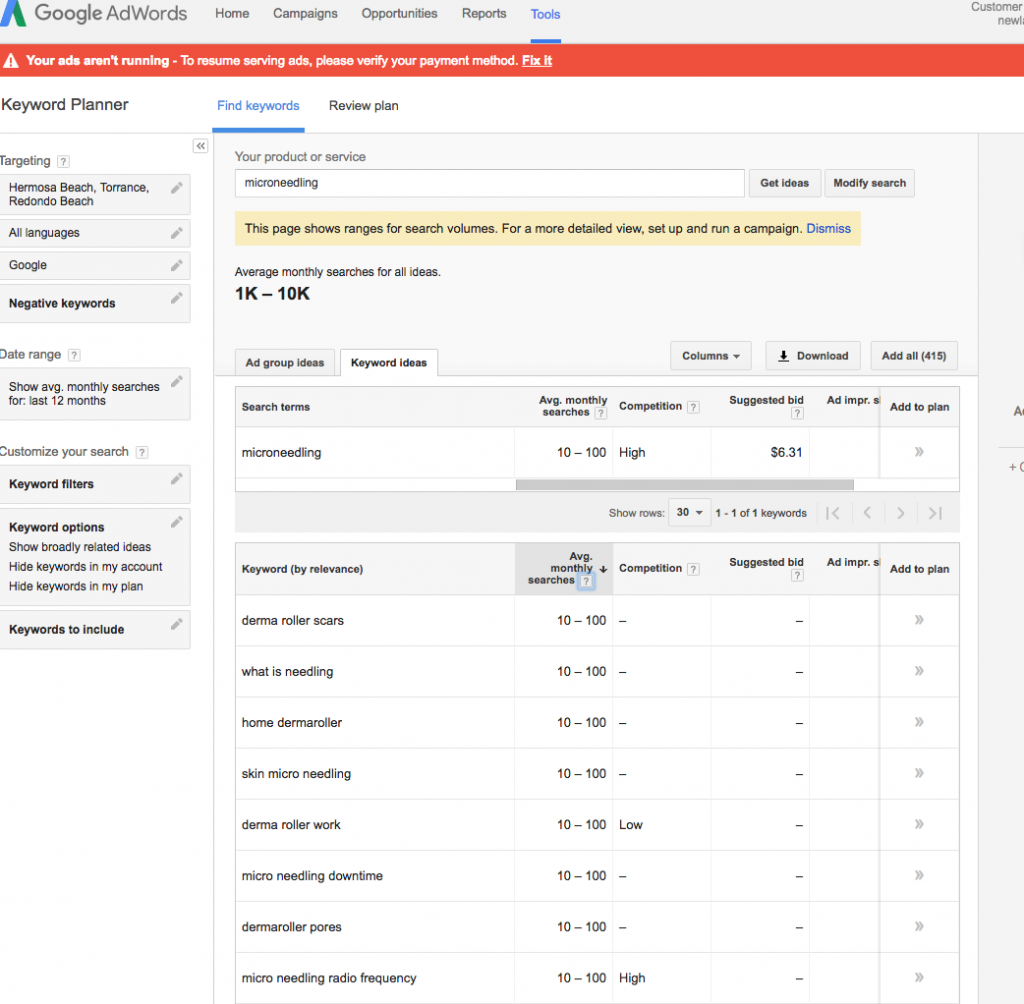Add skin micro needling to plan
Viewport: 1024px width, 1004px height.
[x=919, y=773]
